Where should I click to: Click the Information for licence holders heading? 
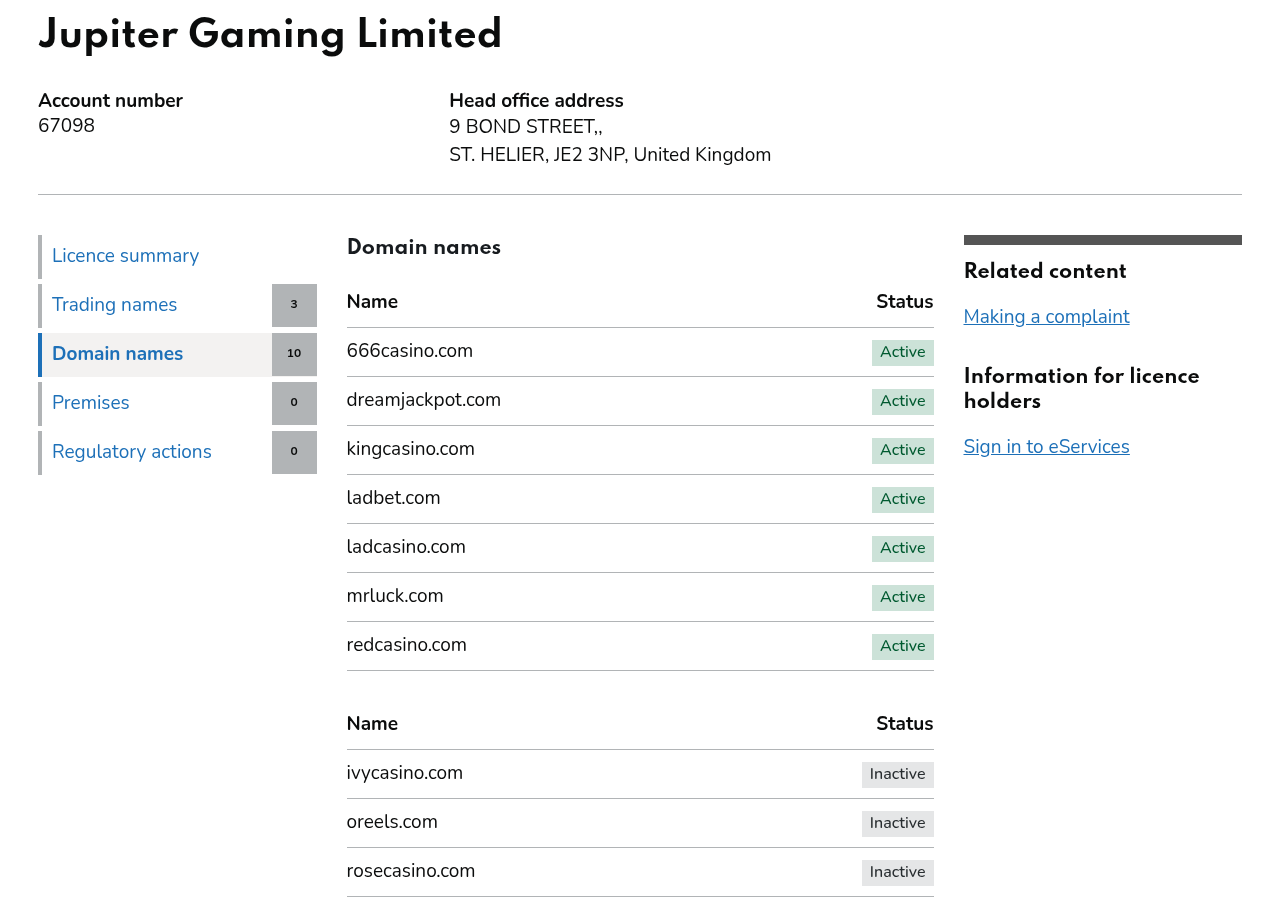tap(1082, 389)
